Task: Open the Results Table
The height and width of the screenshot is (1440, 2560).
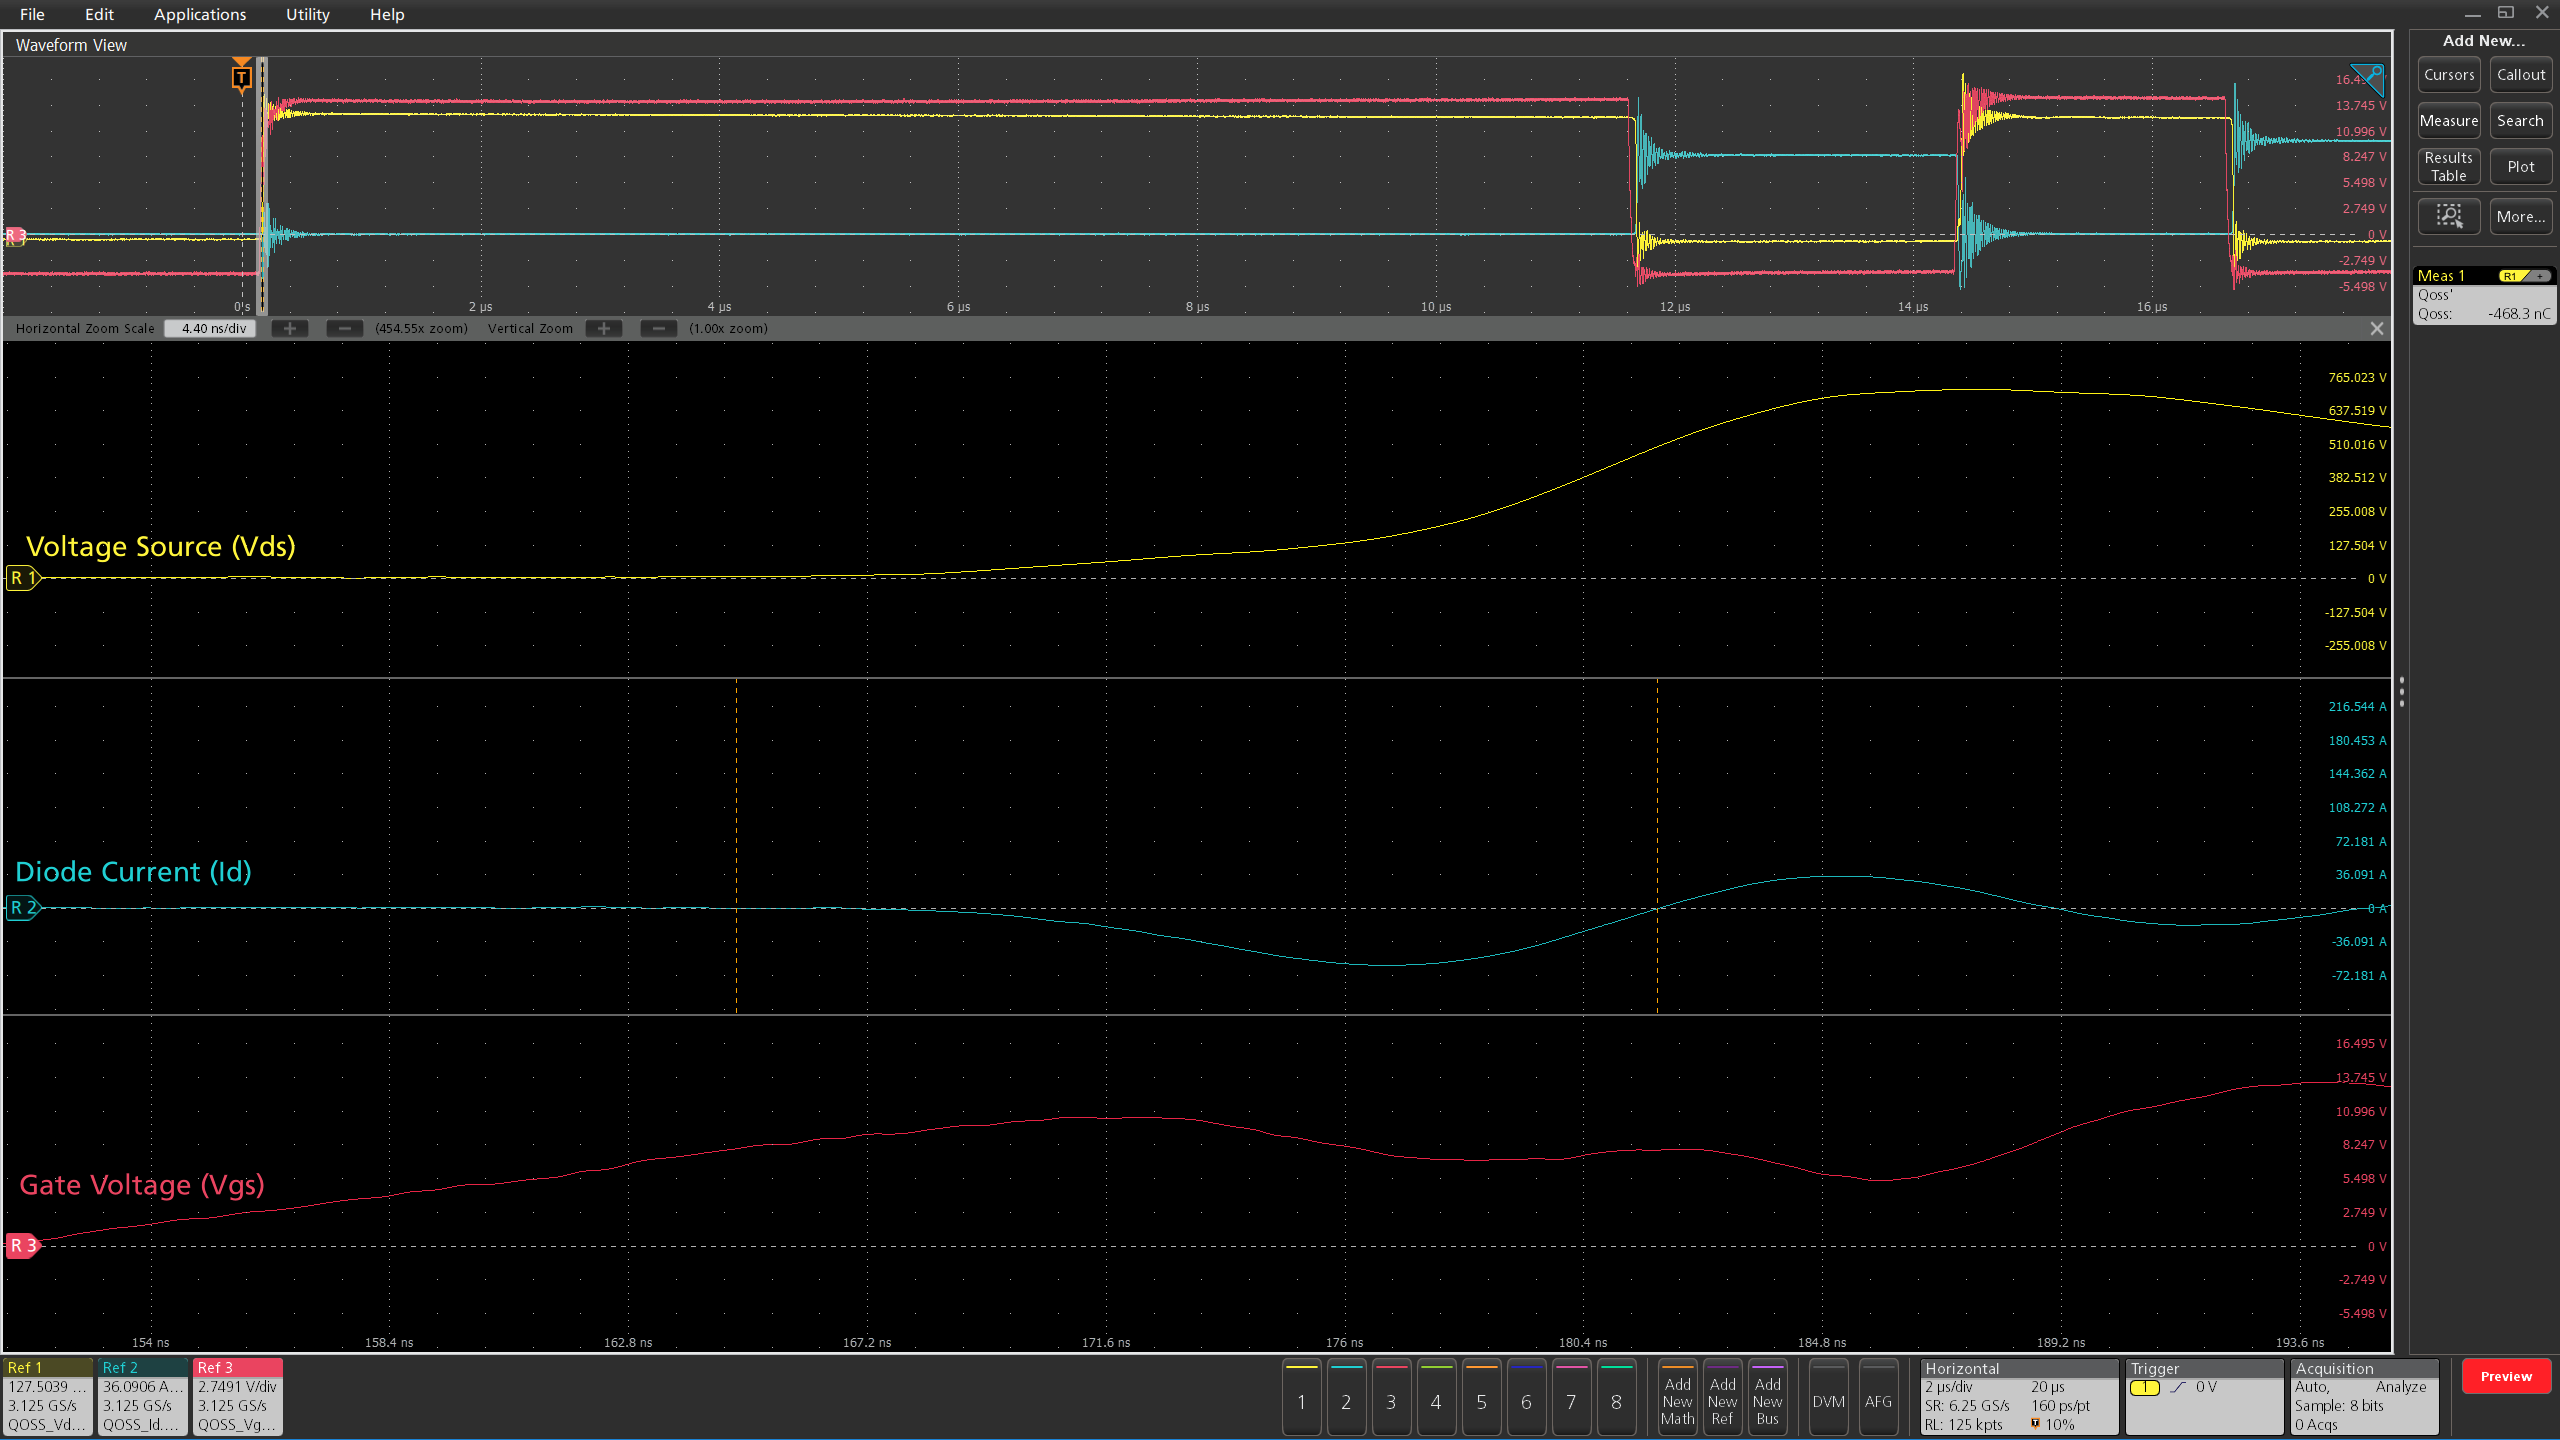Action: coord(2449,167)
